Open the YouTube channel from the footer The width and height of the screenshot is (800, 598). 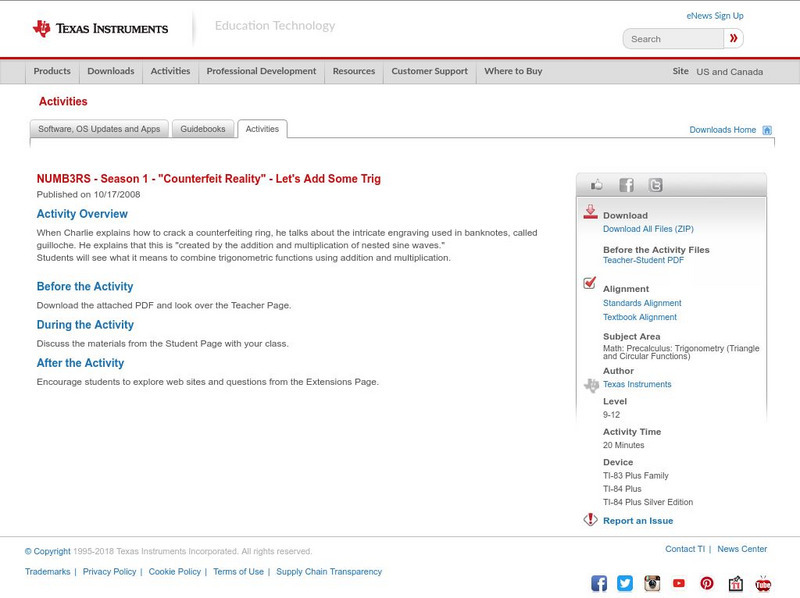coord(679,583)
